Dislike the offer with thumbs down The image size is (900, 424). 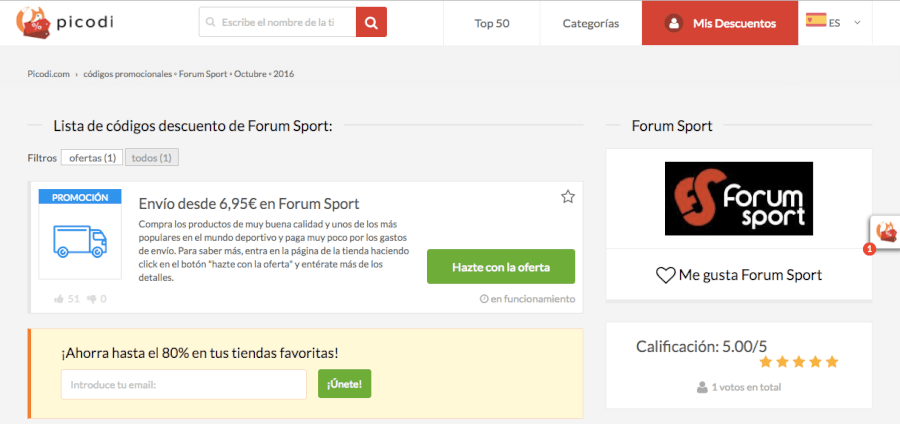click(x=91, y=299)
